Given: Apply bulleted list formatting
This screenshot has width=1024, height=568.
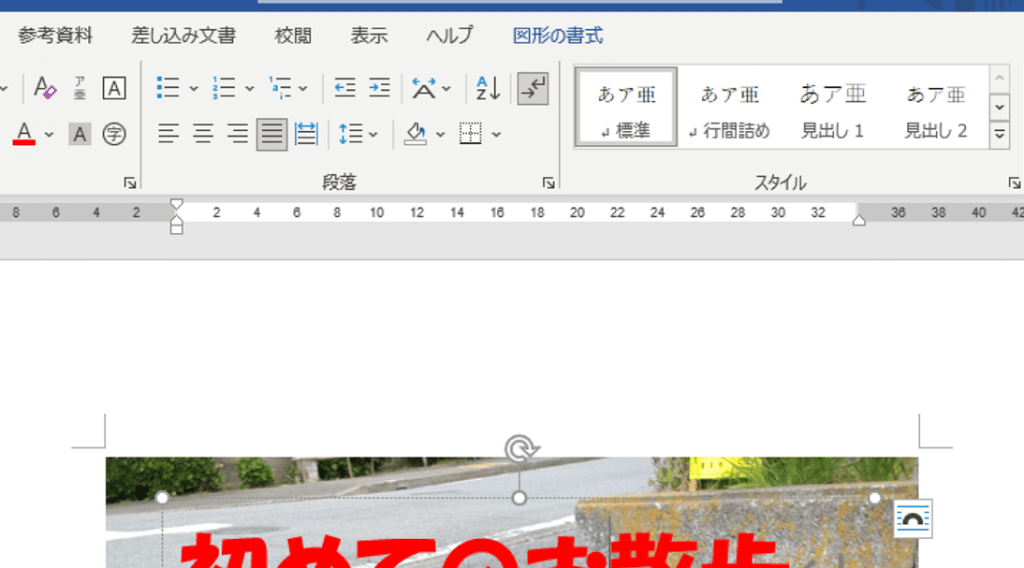Looking at the screenshot, I should (168, 88).
